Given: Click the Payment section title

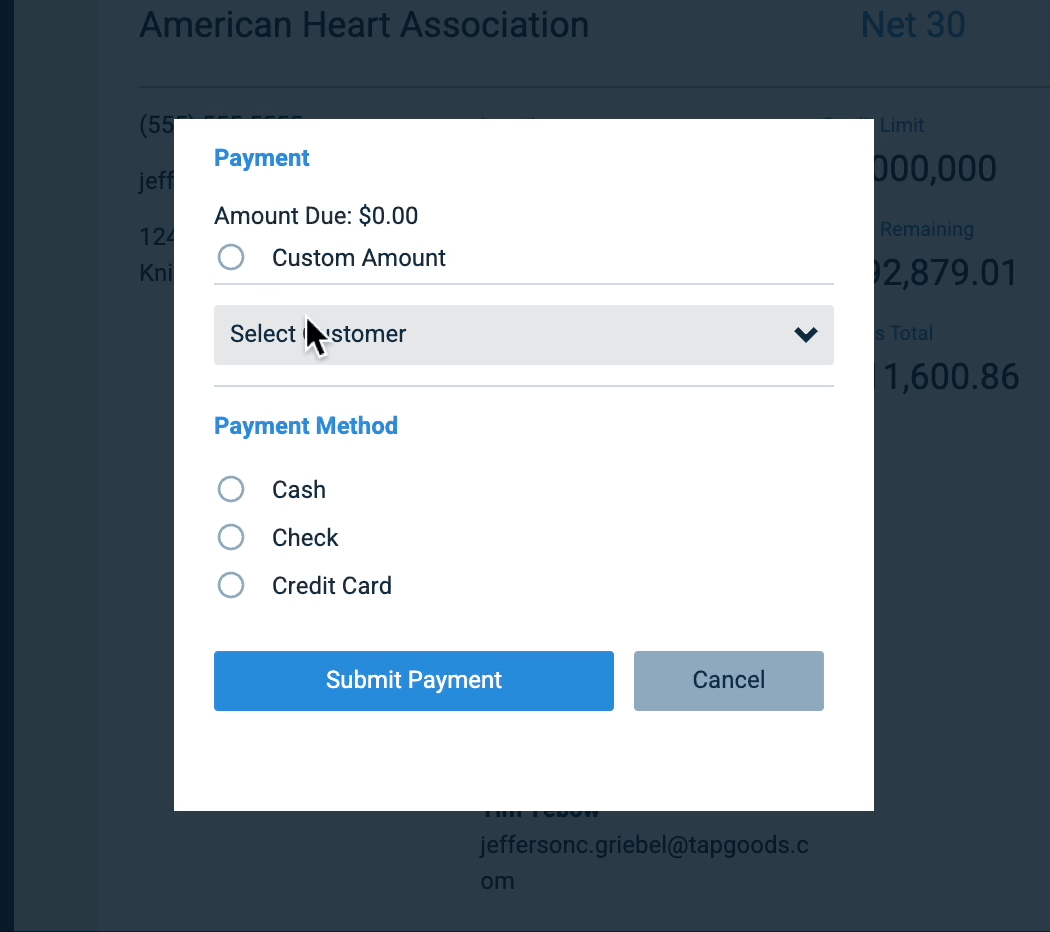Looking at the screenshot, I should [261, 158].
